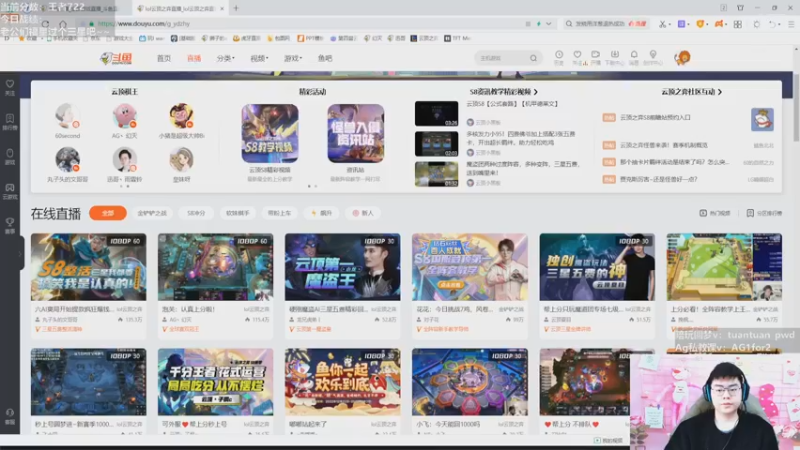
Task: Expand the 视频 dropdown in navigation
Action: [x=259, y=58]
